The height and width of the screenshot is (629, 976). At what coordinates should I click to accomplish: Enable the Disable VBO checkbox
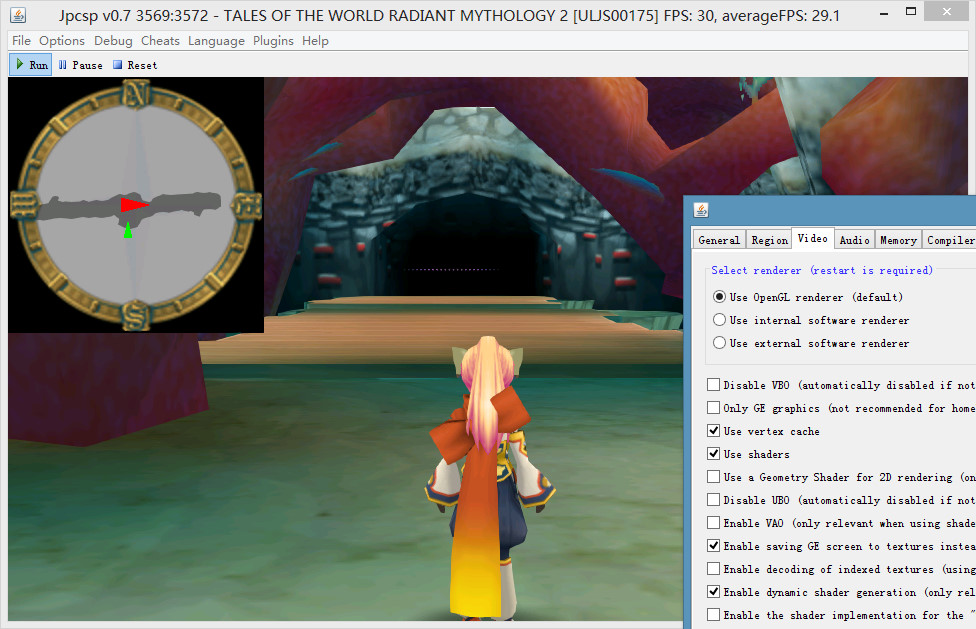click(714, 385)
